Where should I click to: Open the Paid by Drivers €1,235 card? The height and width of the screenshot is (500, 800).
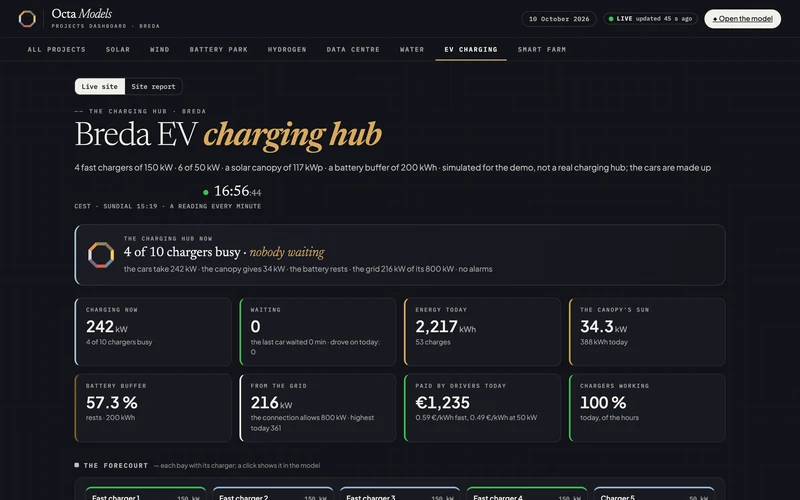[x=483, y=408]
